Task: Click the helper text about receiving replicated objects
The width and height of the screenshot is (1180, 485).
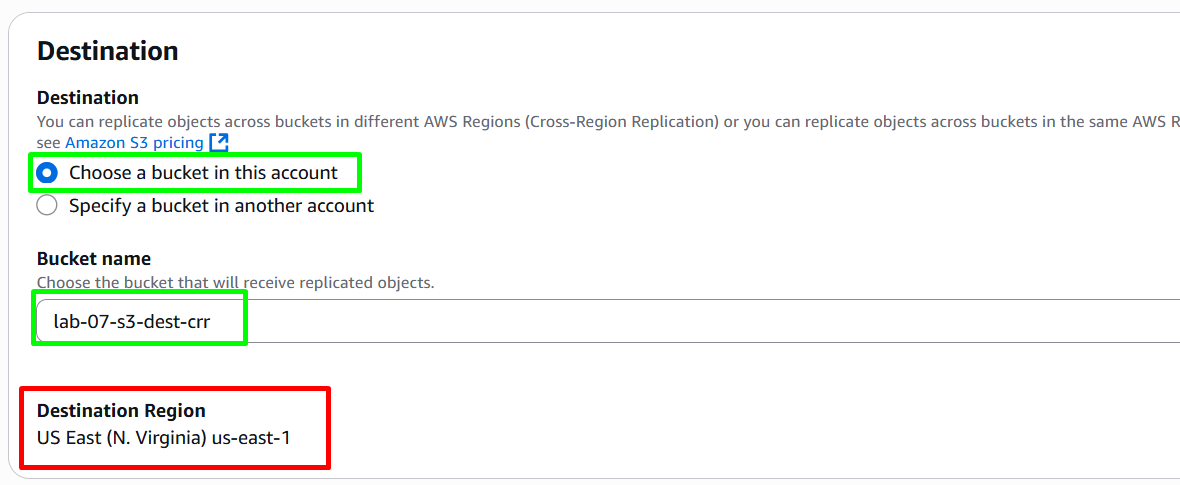Action: click(x=236, y=283)
